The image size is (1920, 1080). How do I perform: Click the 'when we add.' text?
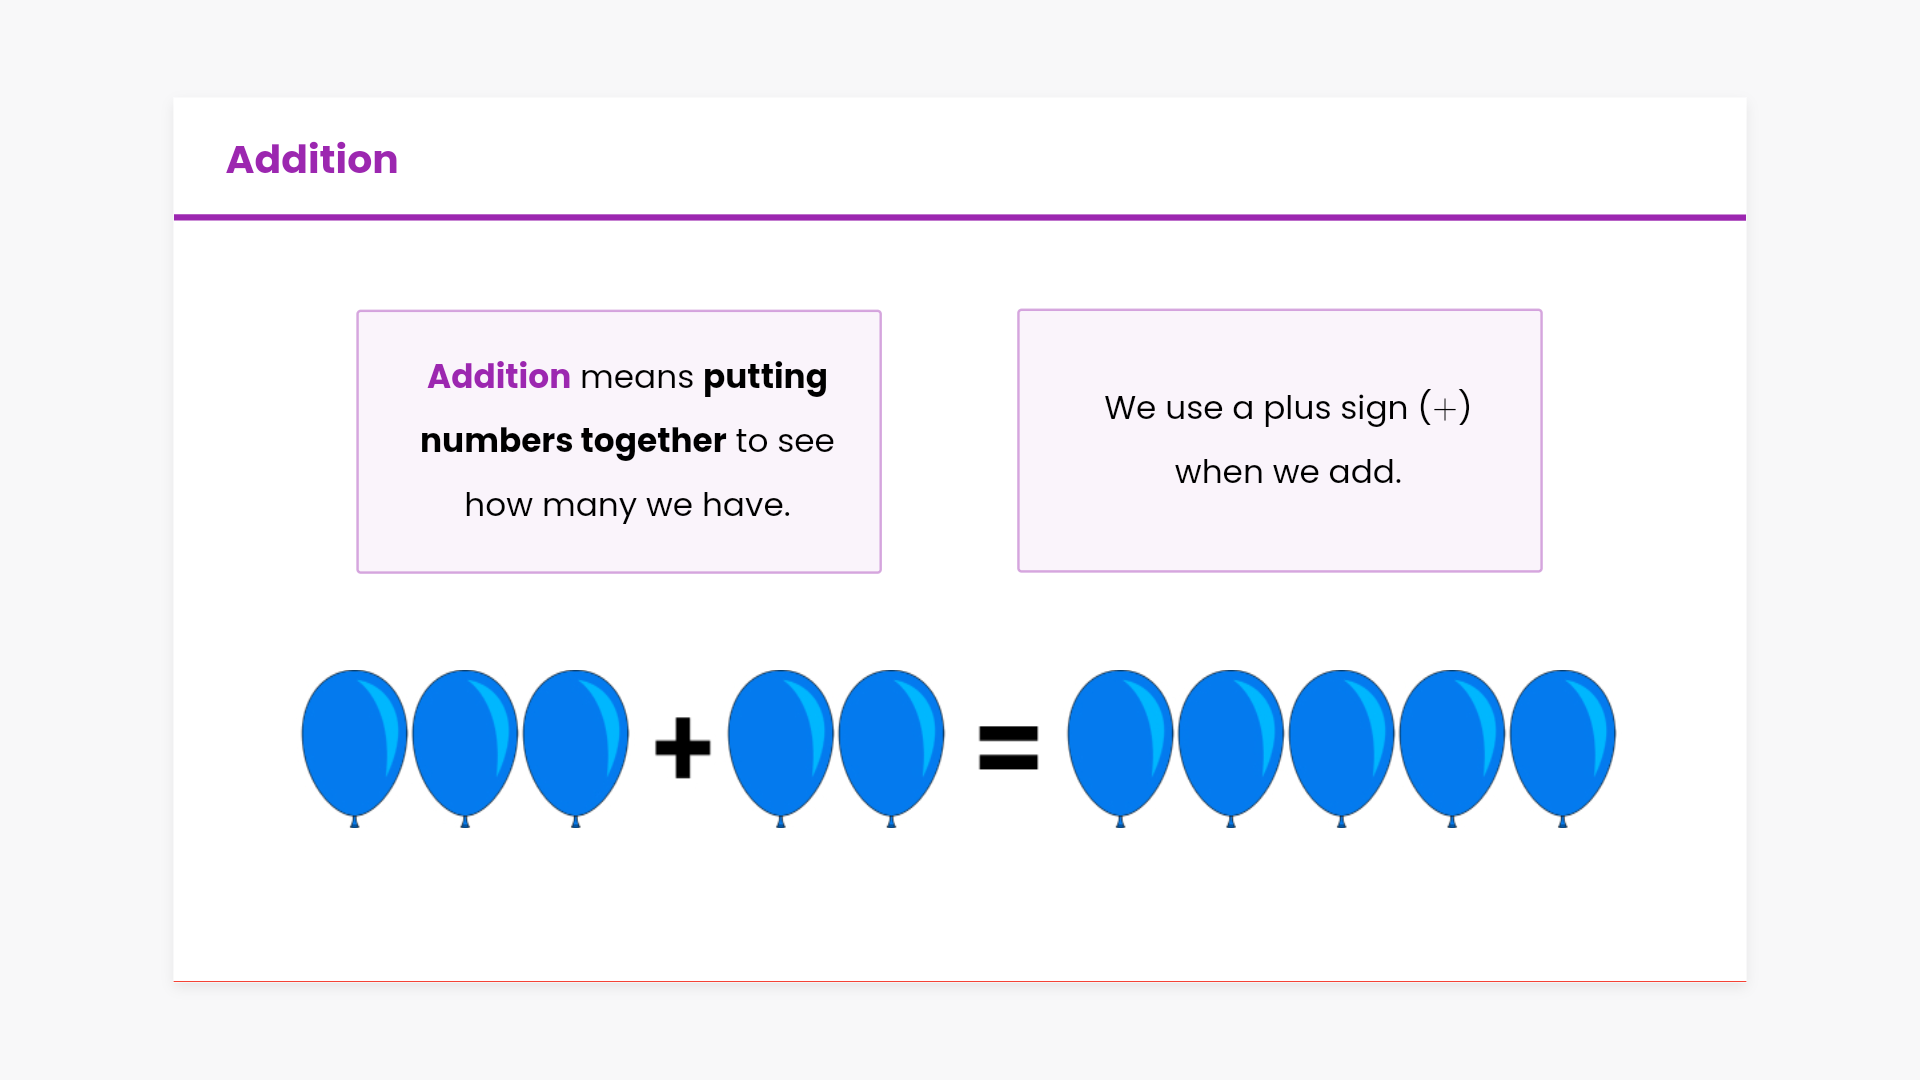[1288, 472]
